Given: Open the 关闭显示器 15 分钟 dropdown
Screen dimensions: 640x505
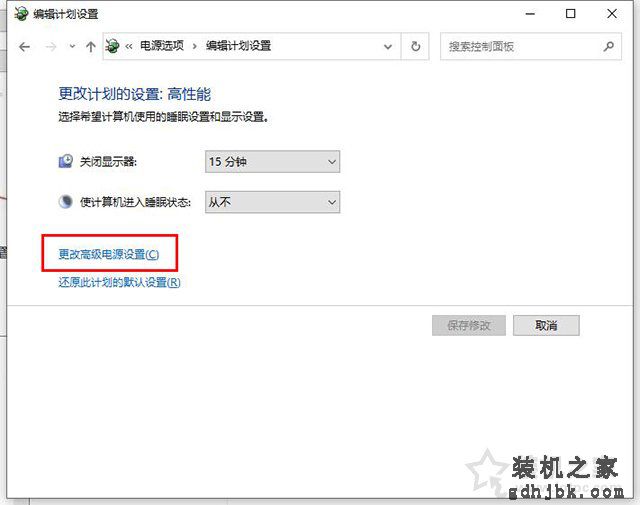Looking at the screenshot, I should pyautogui.click(x=272, y=162).
